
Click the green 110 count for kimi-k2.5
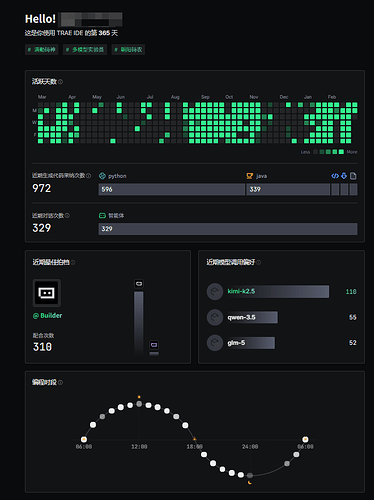coord(351,292)
